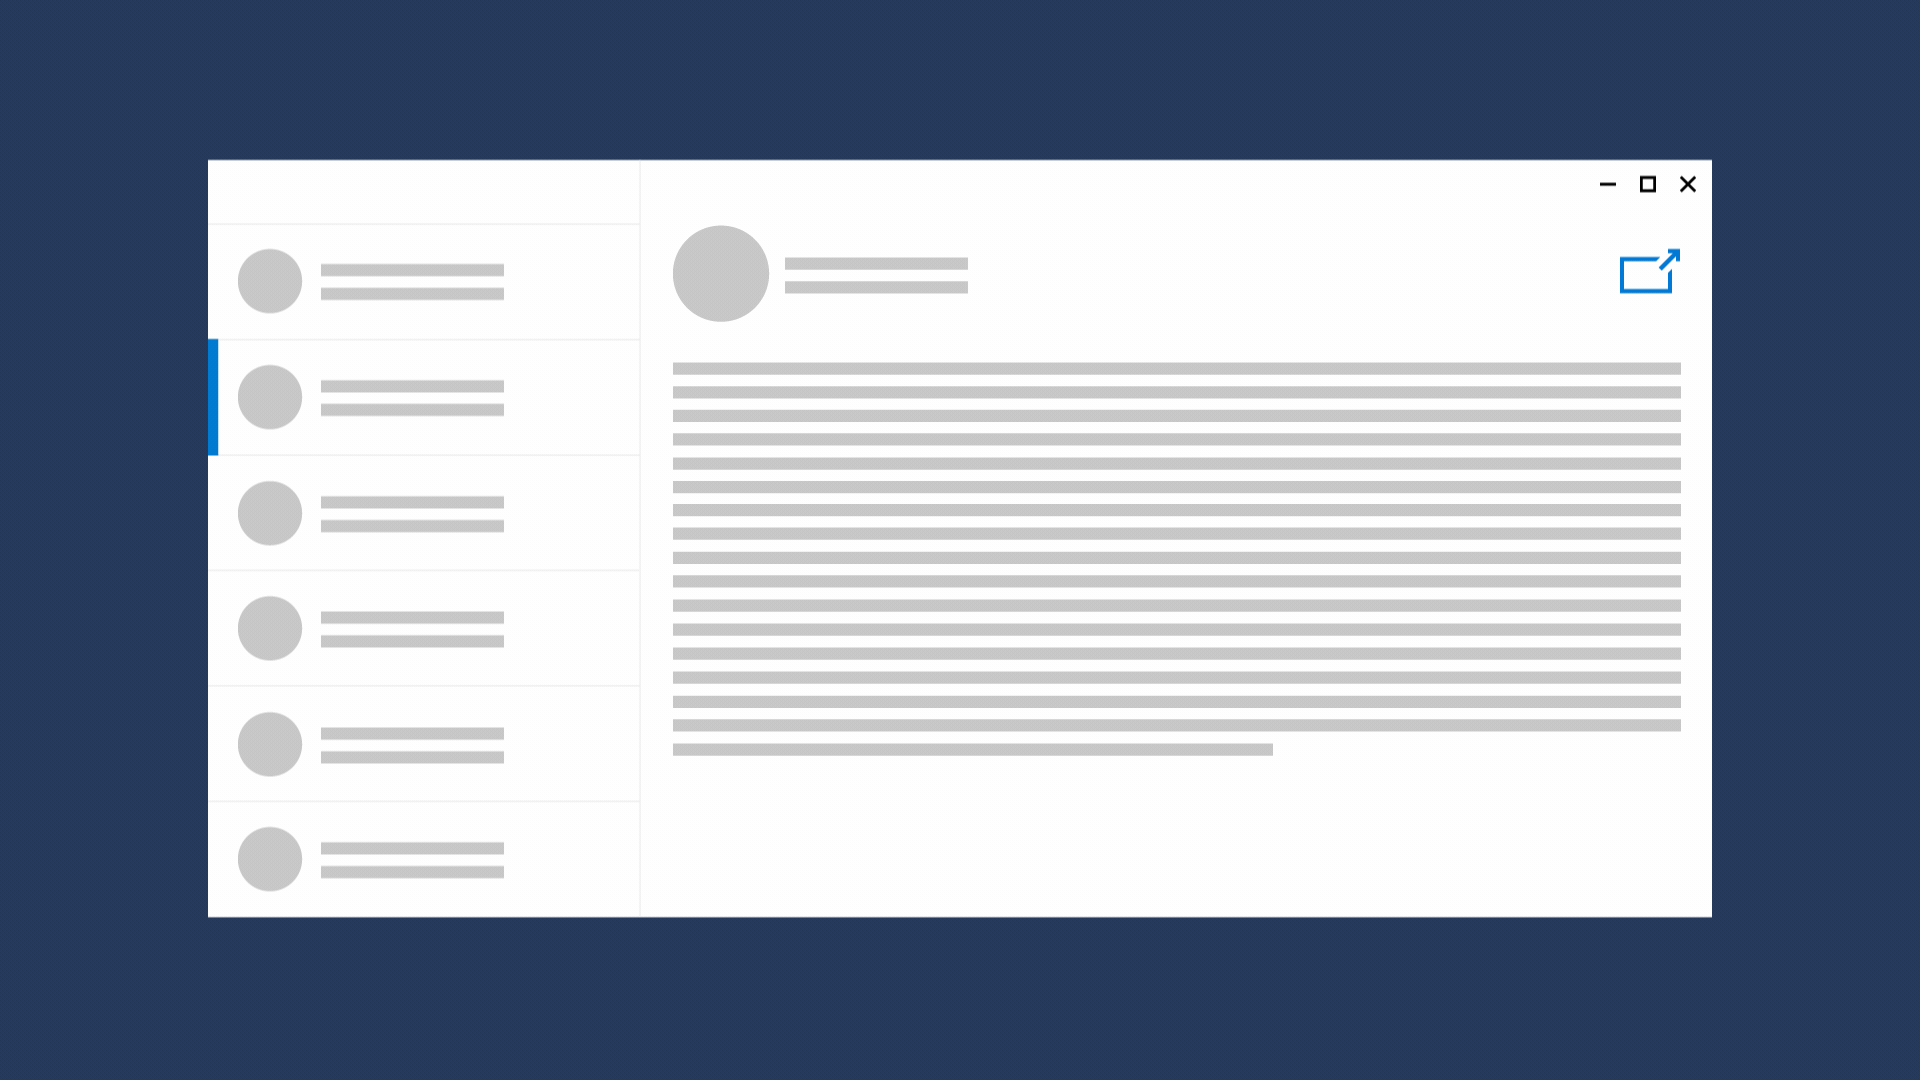1920x1080 pixels.
Task: Click the close window button
Action: pos(1688,183)
